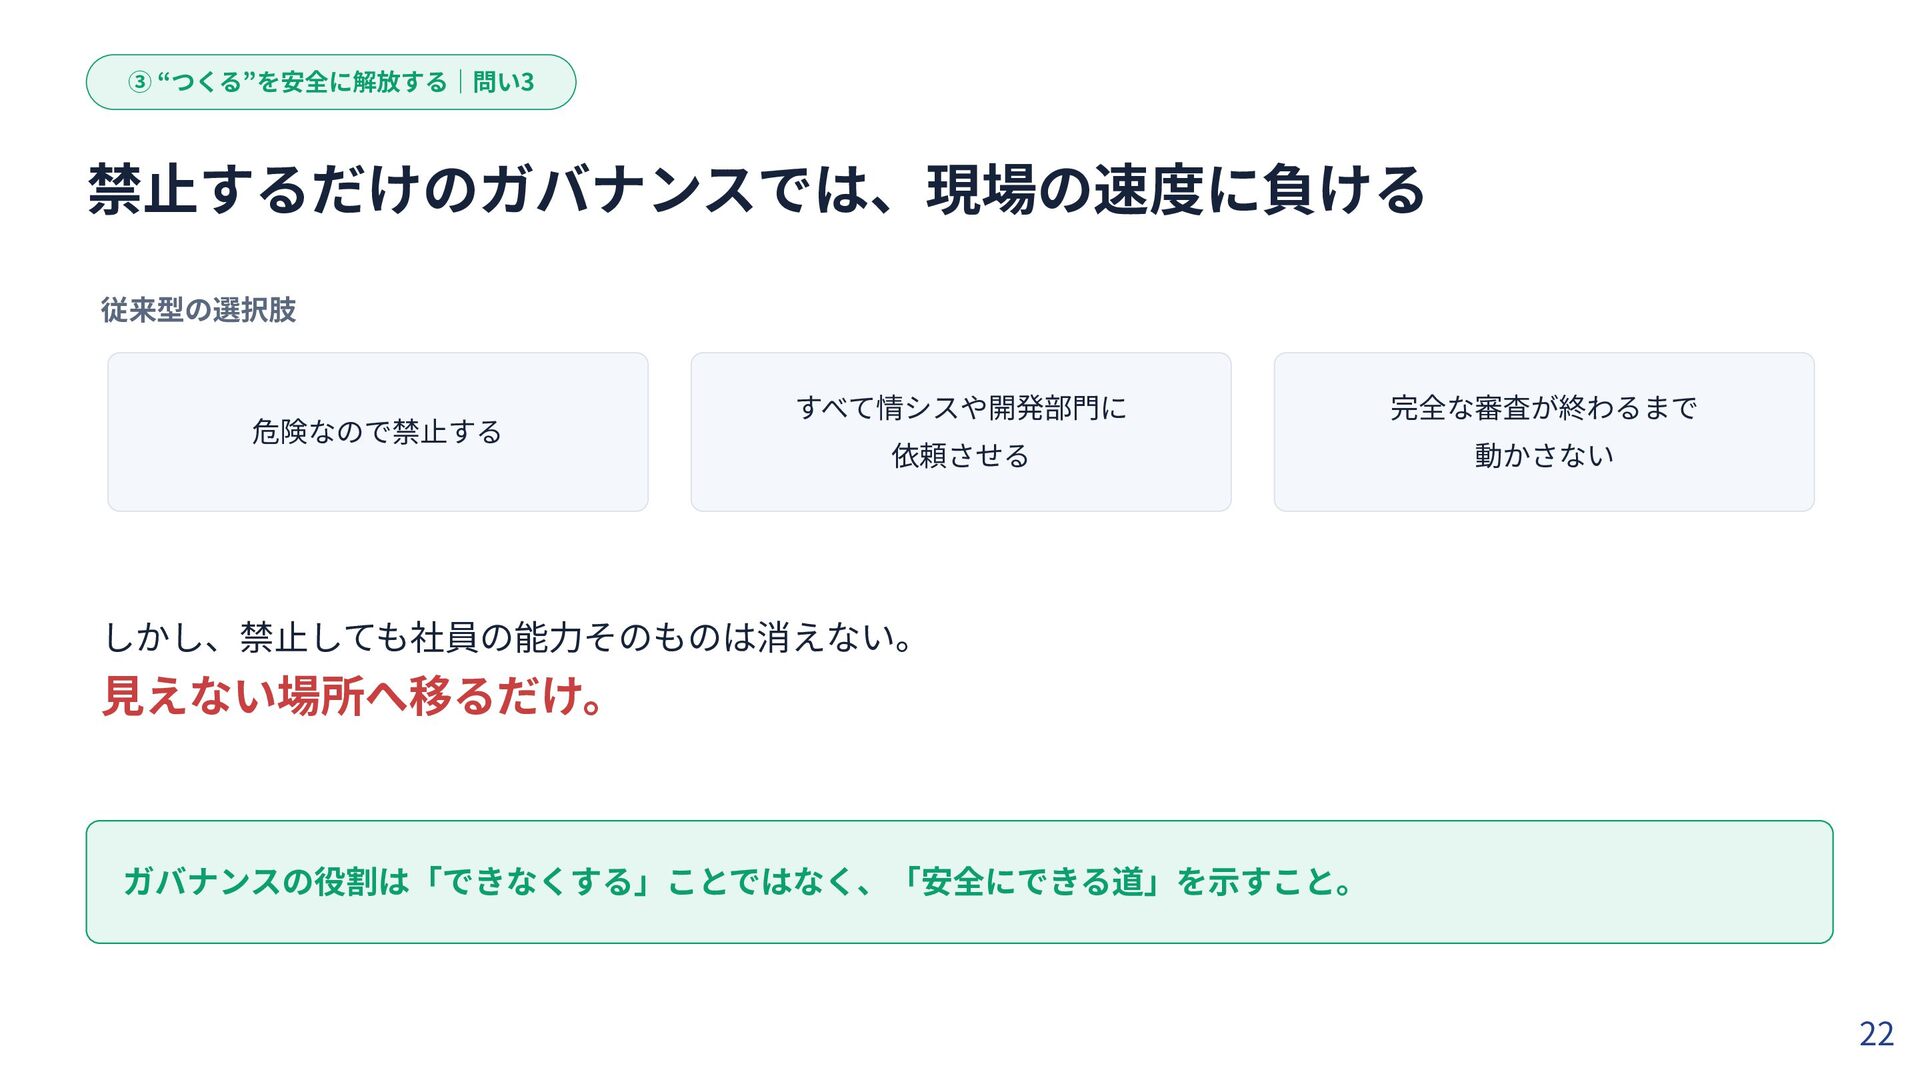Select the すべて情シスや開発部門に card
Viewport: 1920px width, 1080px height.
coord(961,432)
